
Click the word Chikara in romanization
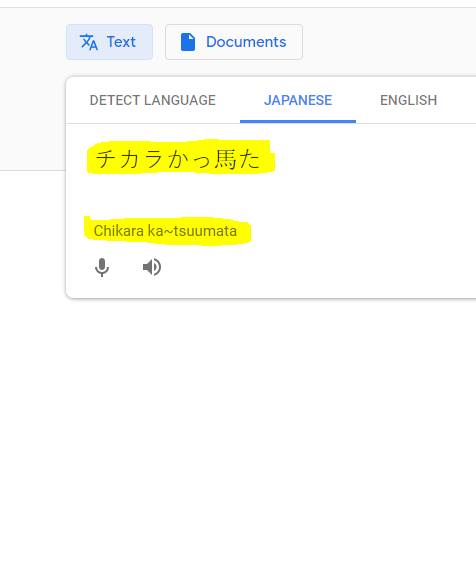(118, 231)
